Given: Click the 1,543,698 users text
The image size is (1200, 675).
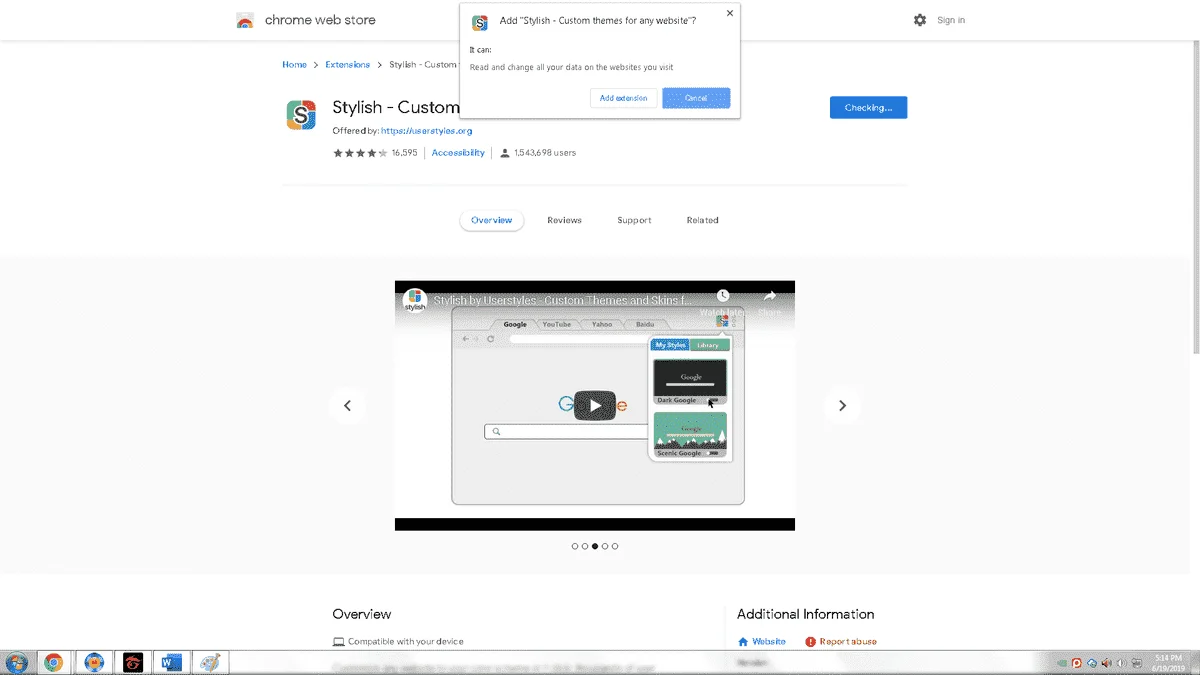Looking at the screenshot, I should (545, 153).
